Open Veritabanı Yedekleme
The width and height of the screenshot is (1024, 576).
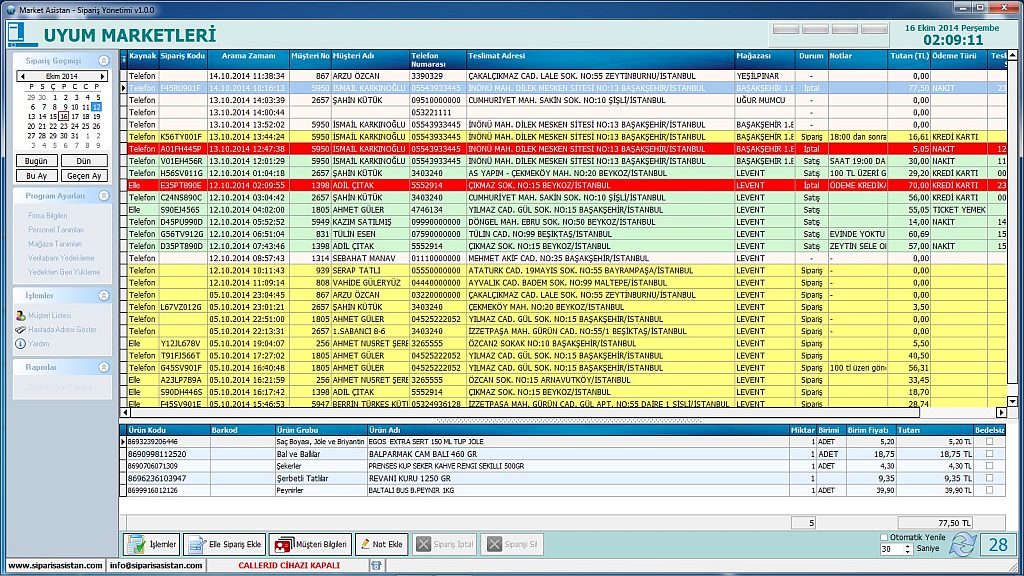pyautogui.click(x=61, y=258)
